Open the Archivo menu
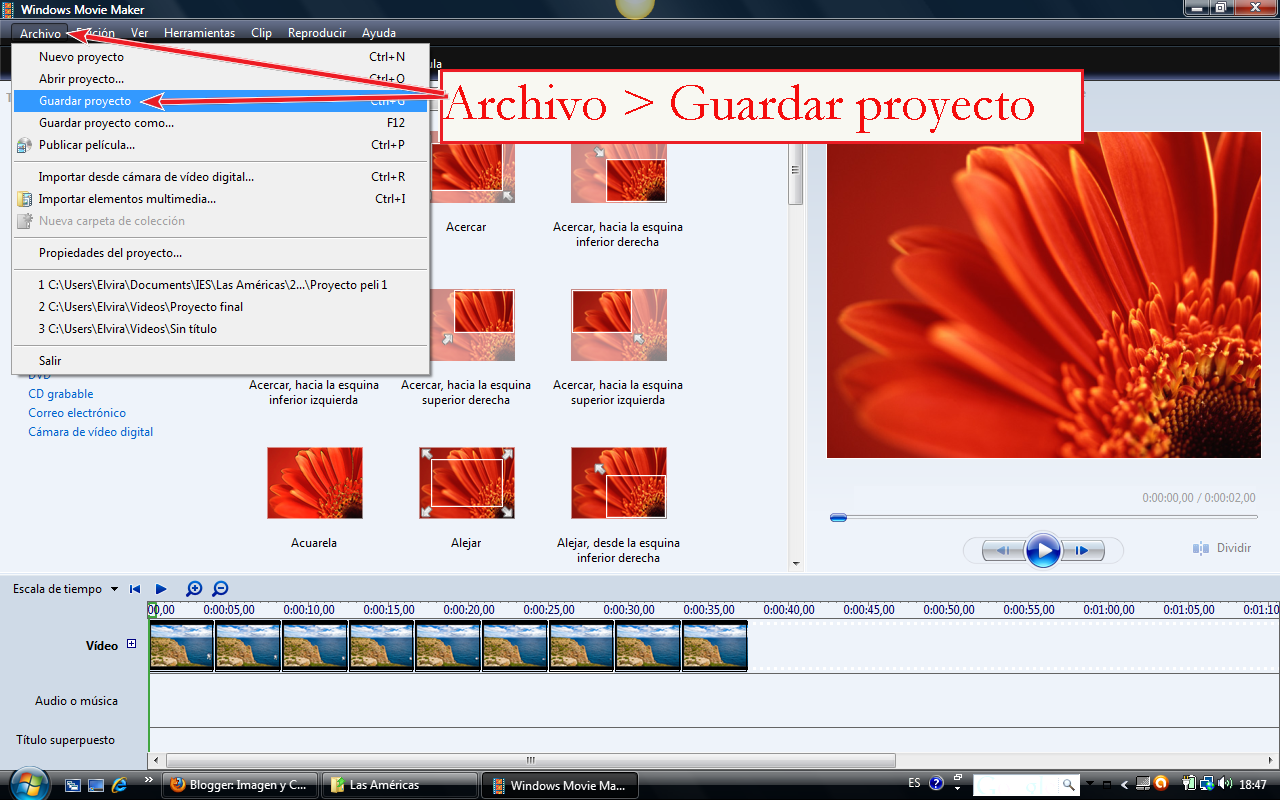This screenshot has width=1280, height=800. click(x=40, y=33)
